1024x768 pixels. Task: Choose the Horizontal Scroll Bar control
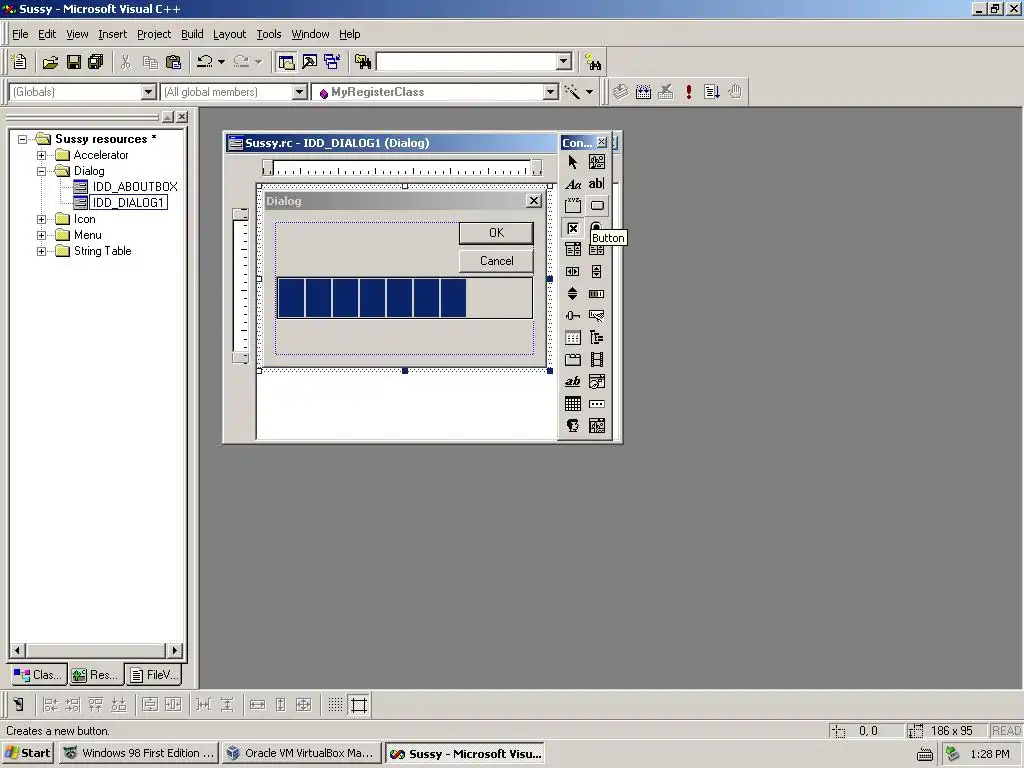coord(573,272)
